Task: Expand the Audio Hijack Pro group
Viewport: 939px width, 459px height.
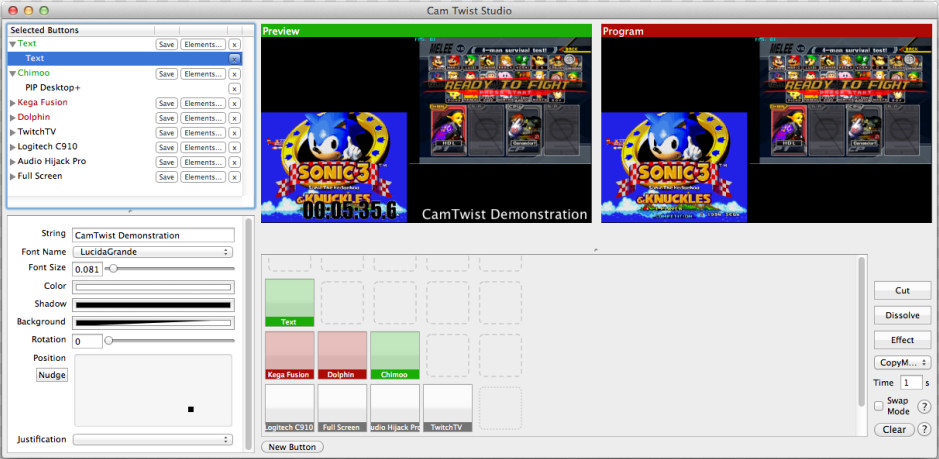Action: click(13, 162)
